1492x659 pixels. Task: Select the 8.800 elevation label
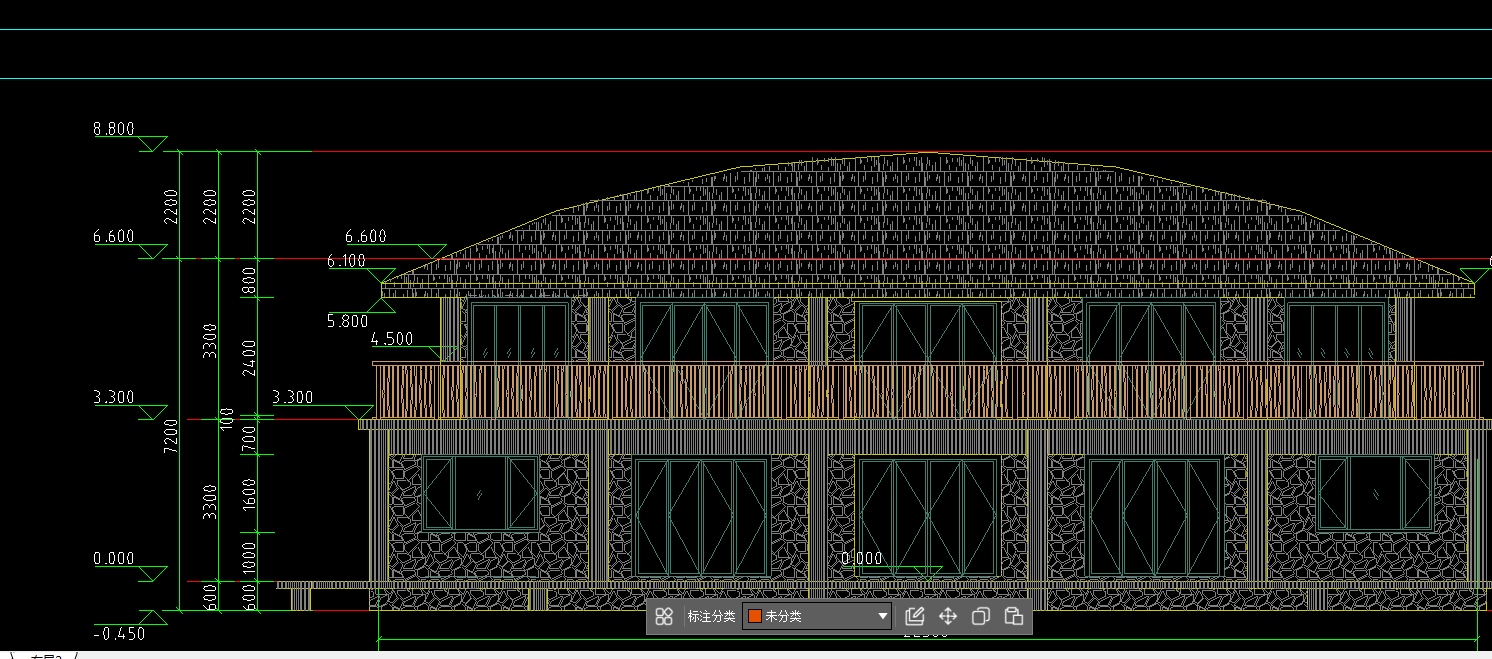(114, 129)
